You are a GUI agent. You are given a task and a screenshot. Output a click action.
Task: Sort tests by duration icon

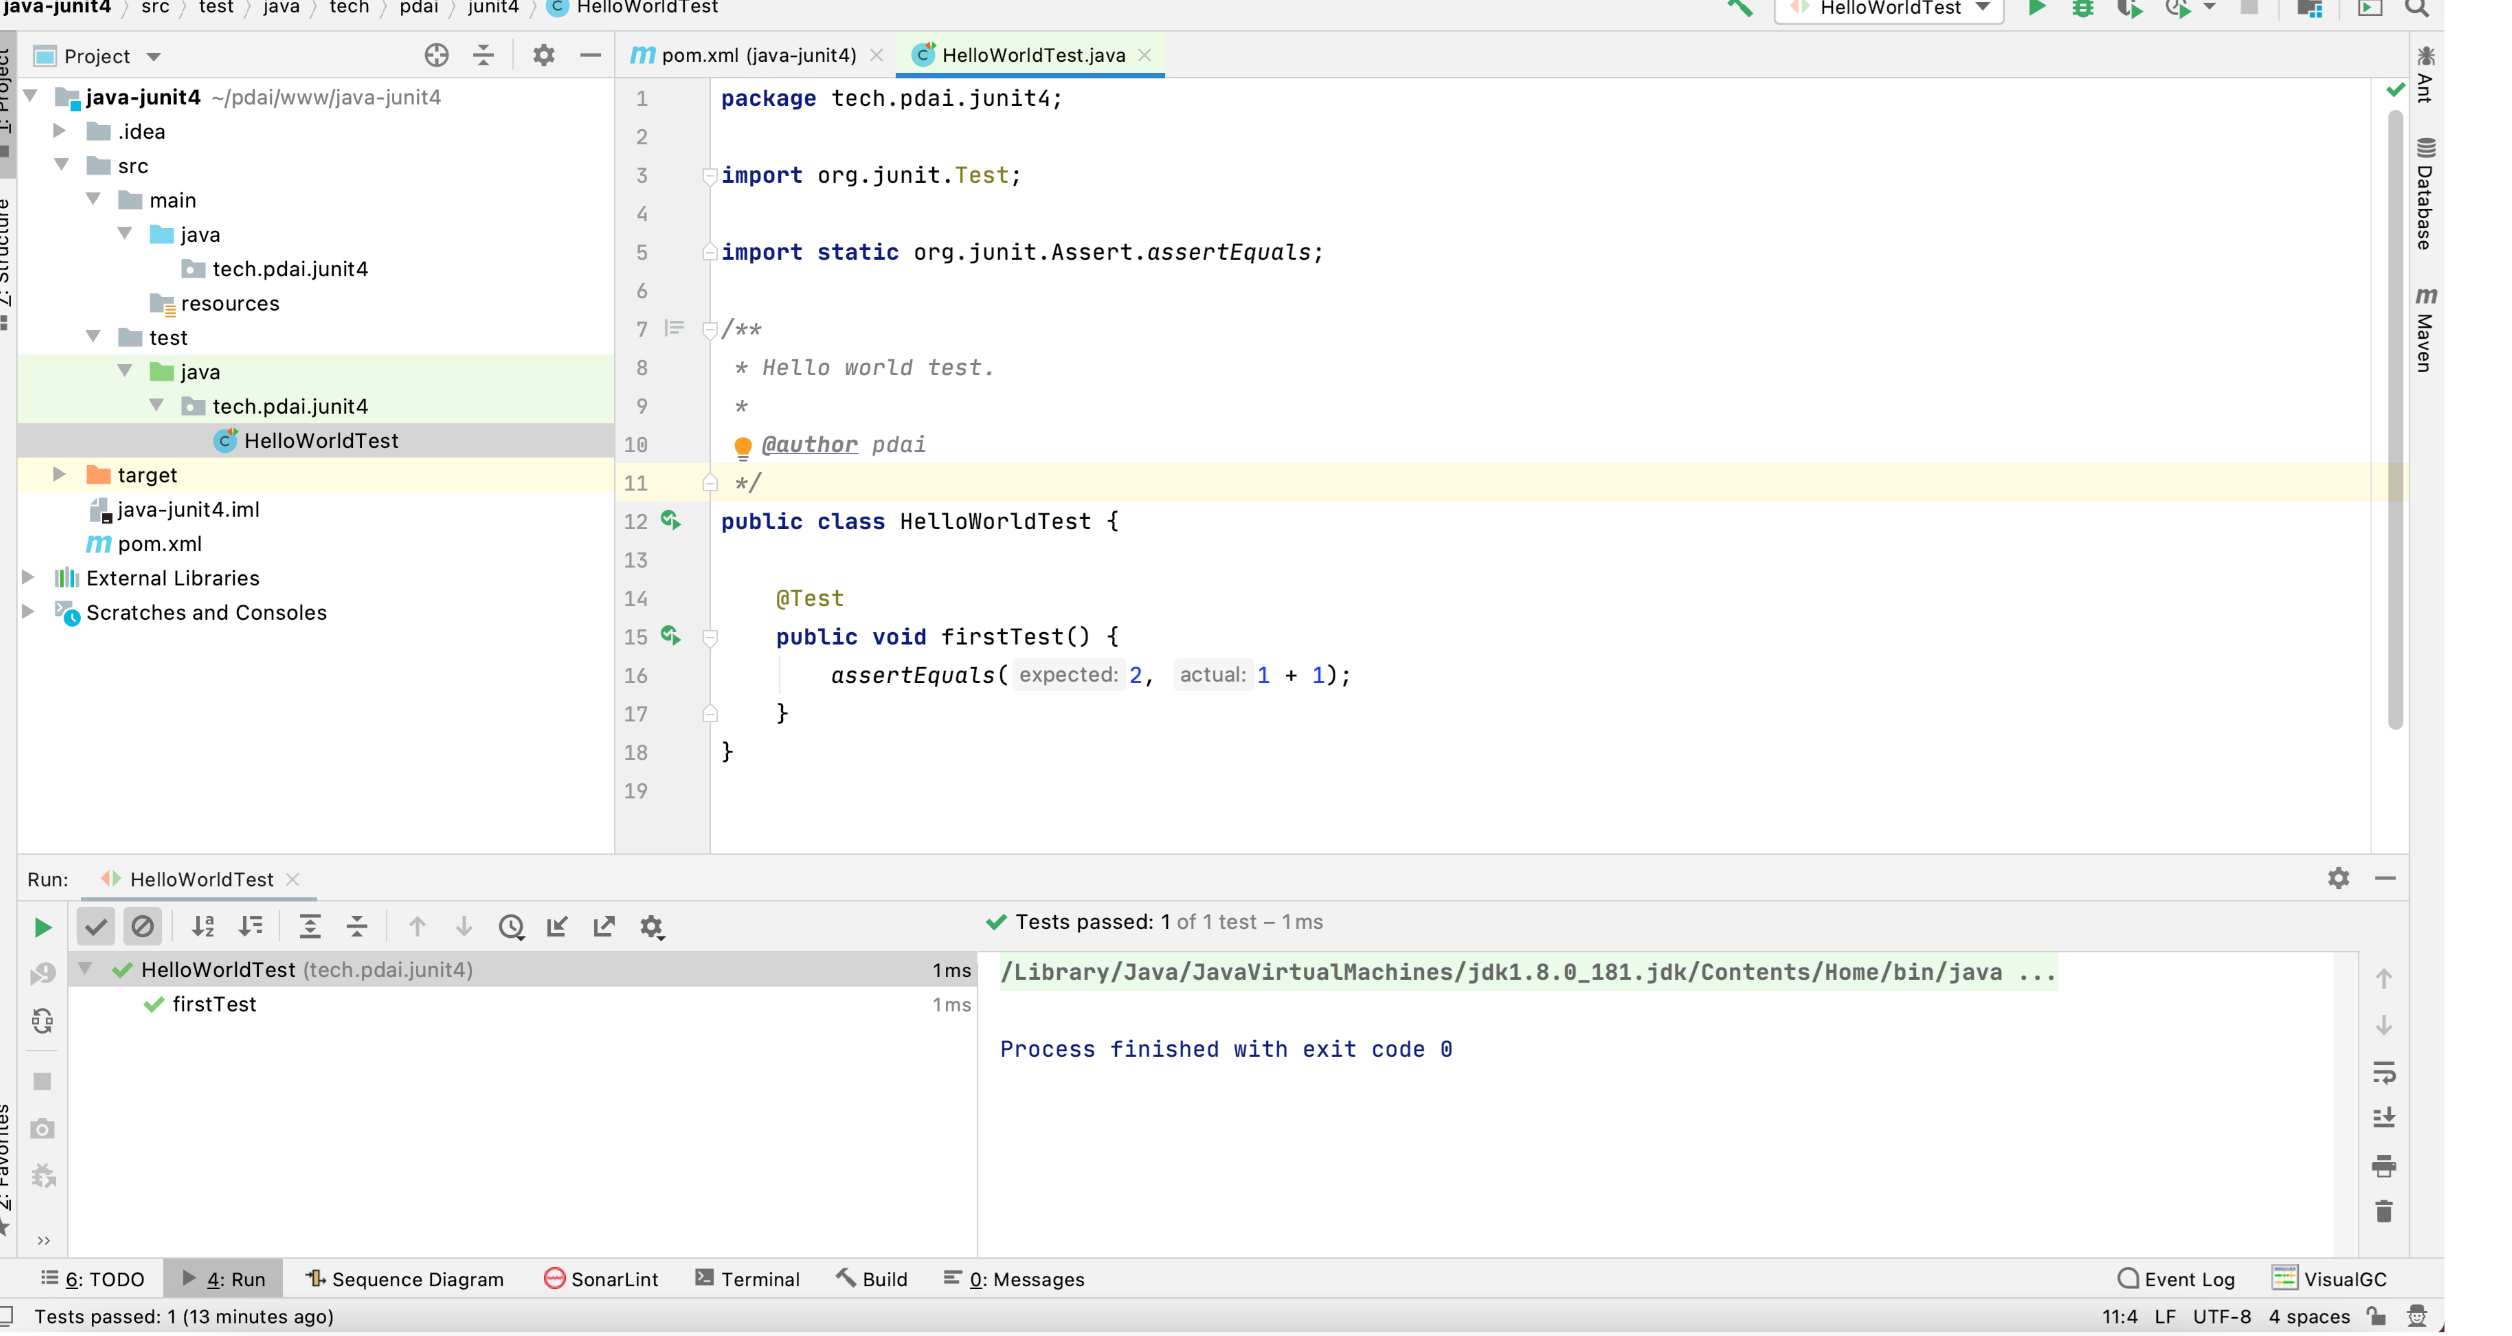pyautogui.click(x=251, y=926)
